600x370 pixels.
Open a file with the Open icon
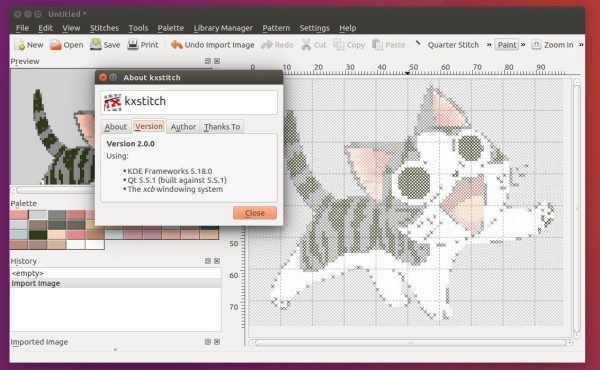click(x=56, y=45)
